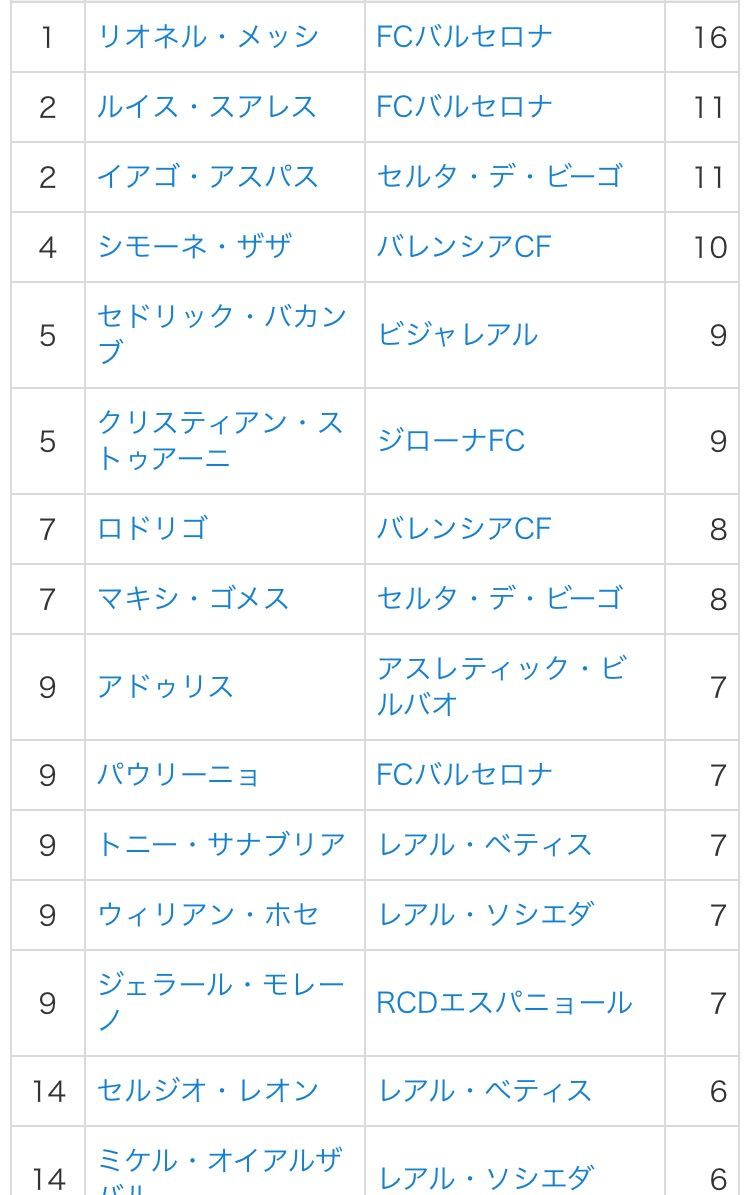Click the ウィリアン・ホセ link
The width and height of the screenshot is (750, 1195).
click(208, 915)
